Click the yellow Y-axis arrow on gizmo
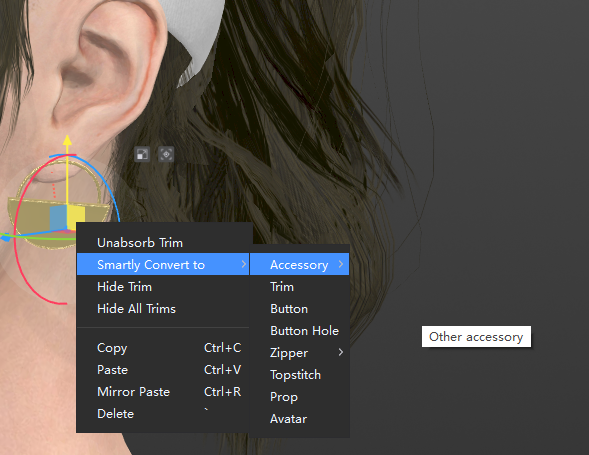The image size is (589, 455). point(67,140)
